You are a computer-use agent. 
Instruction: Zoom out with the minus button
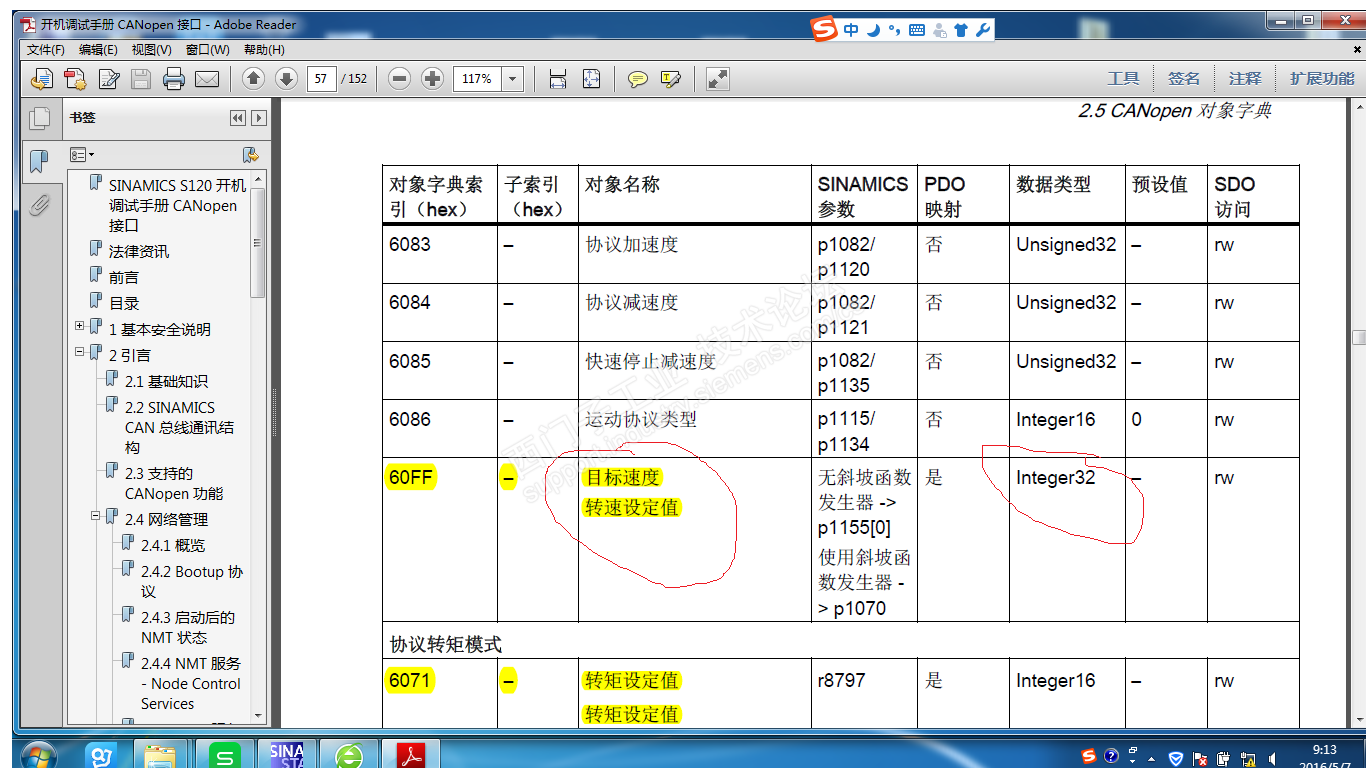point(399,78)
